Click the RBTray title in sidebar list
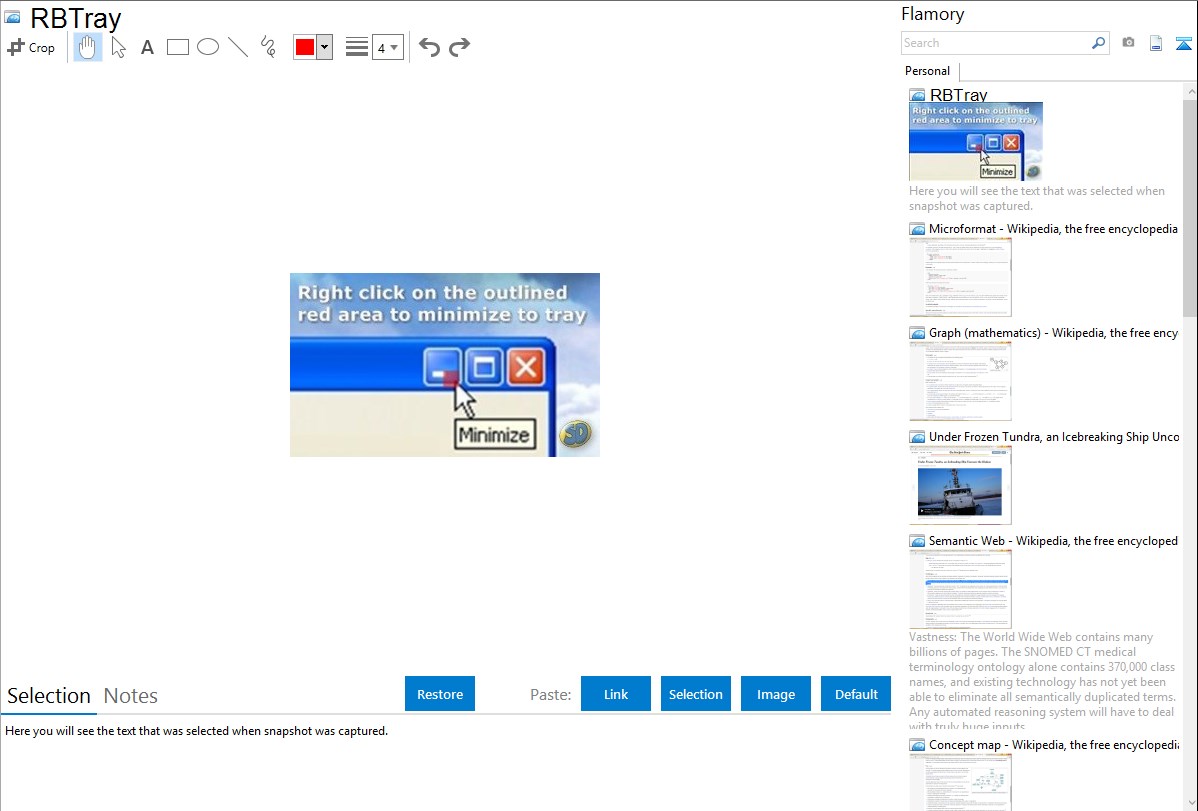The width and height of the screenshot is (1198, 811). [958, 95]
